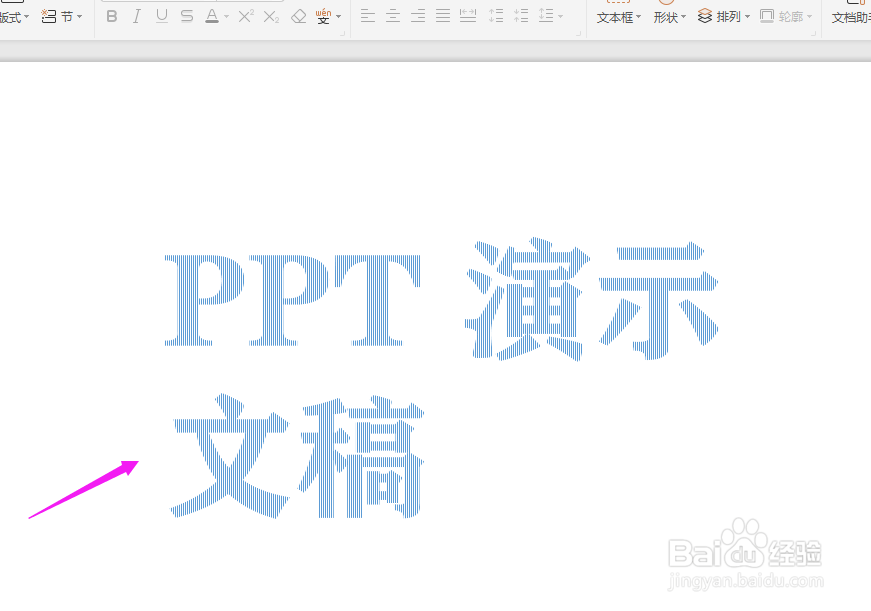
Task: Clear formatting with the eraser icon
Action: pyautogui.click(x=297, y=15)
